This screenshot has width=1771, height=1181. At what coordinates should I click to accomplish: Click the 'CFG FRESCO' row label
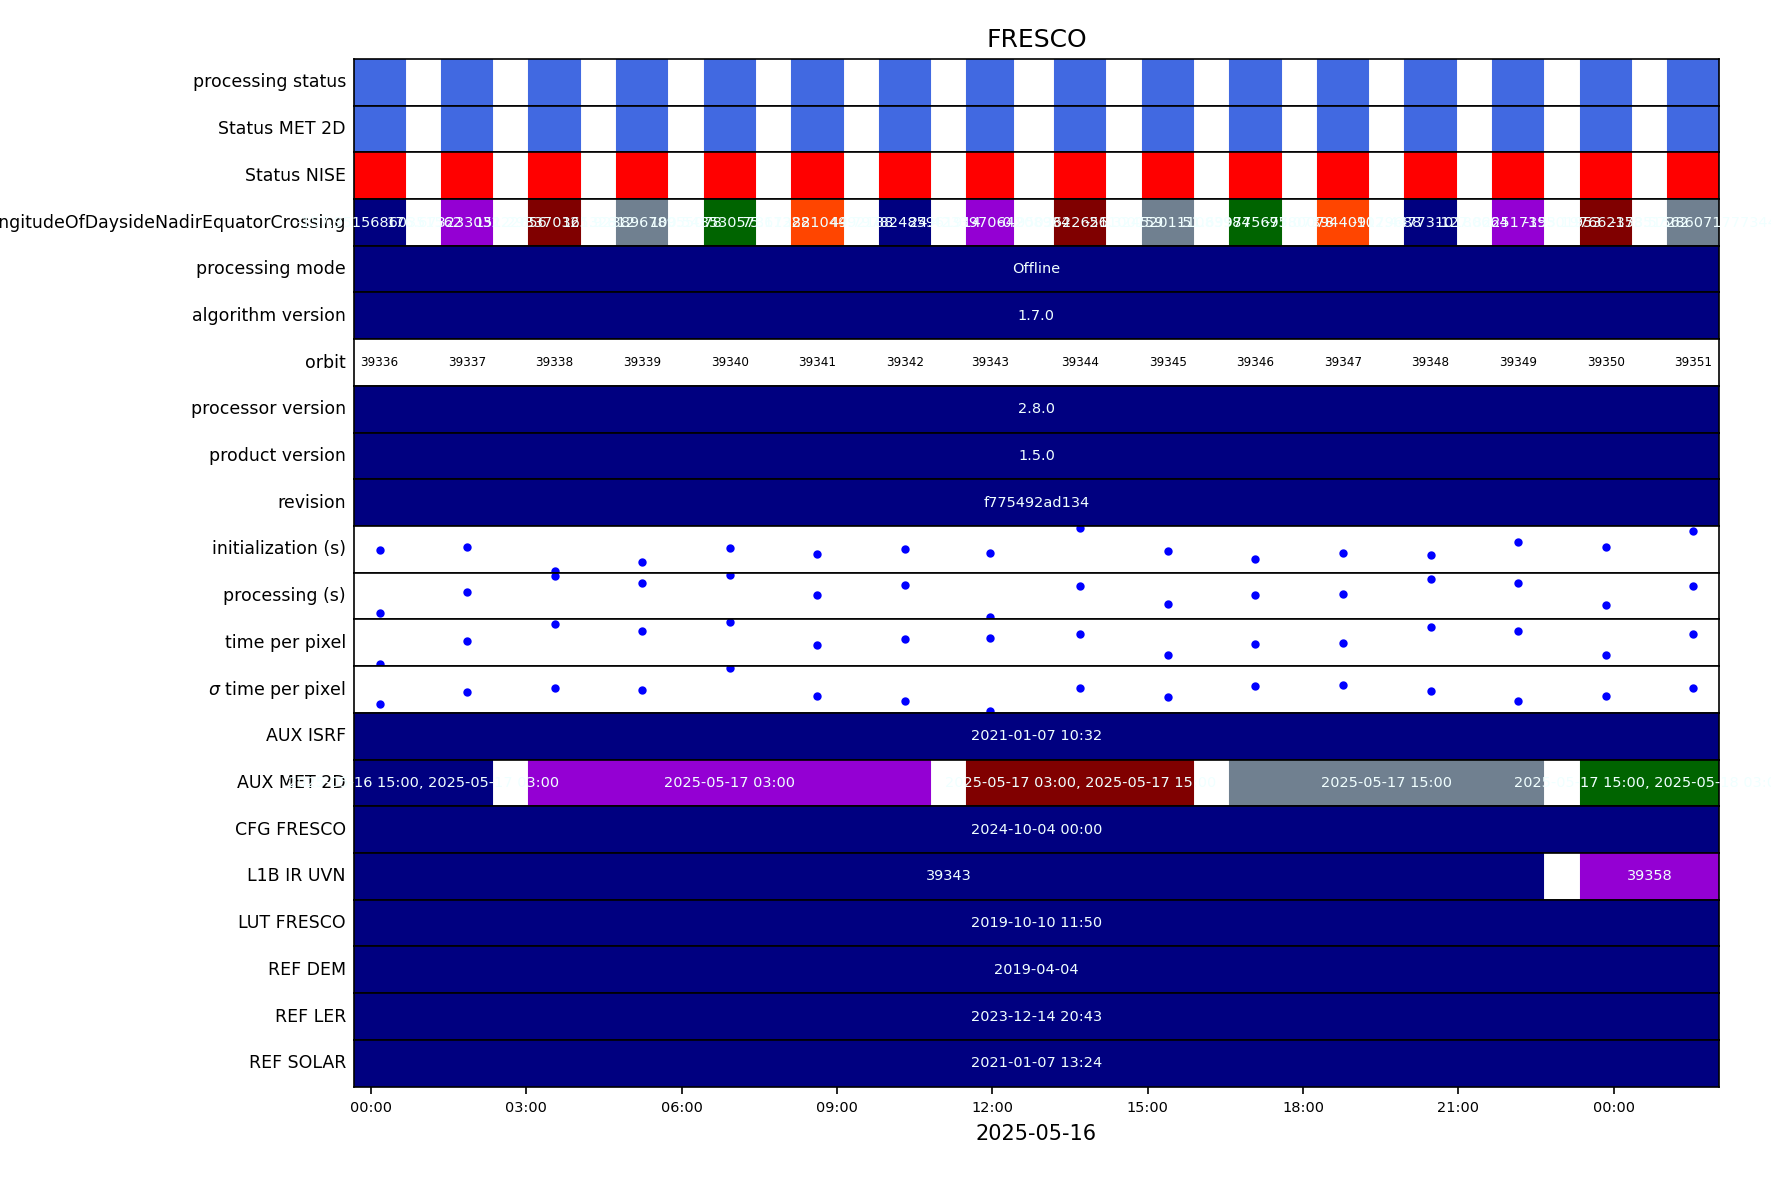click(x=290, y=829)
